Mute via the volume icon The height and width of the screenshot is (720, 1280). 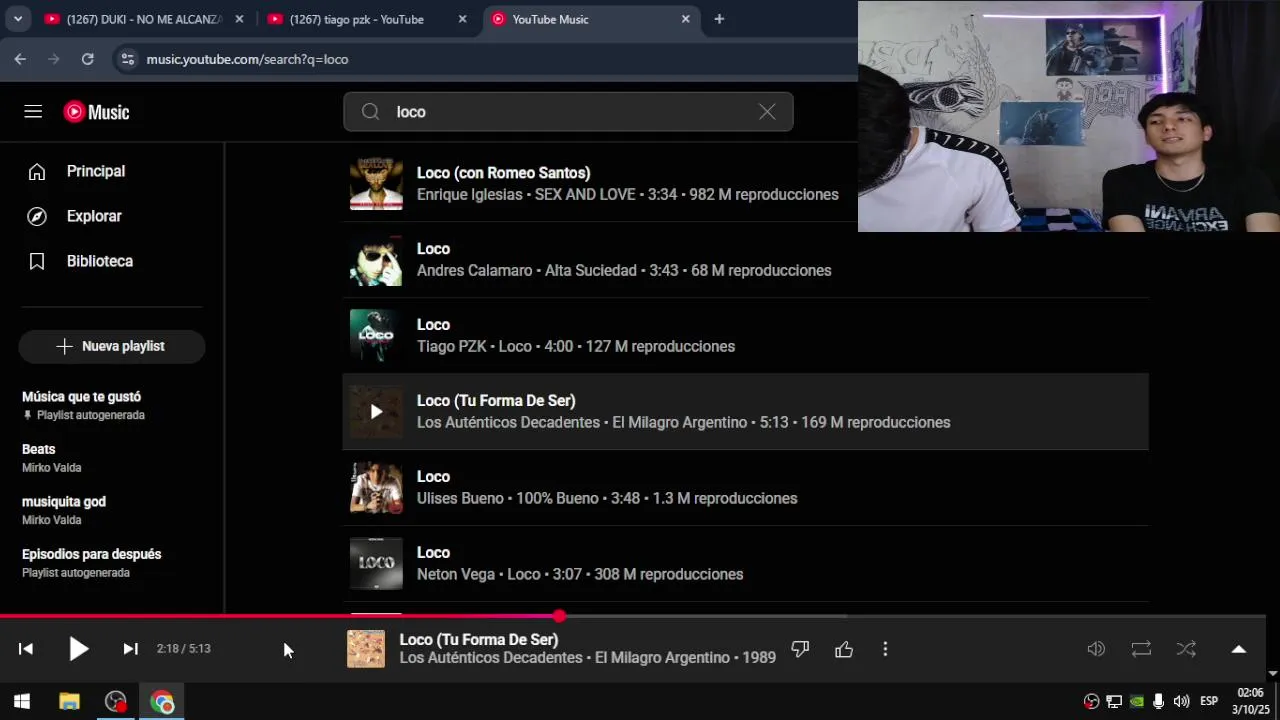pos(1096,649)
